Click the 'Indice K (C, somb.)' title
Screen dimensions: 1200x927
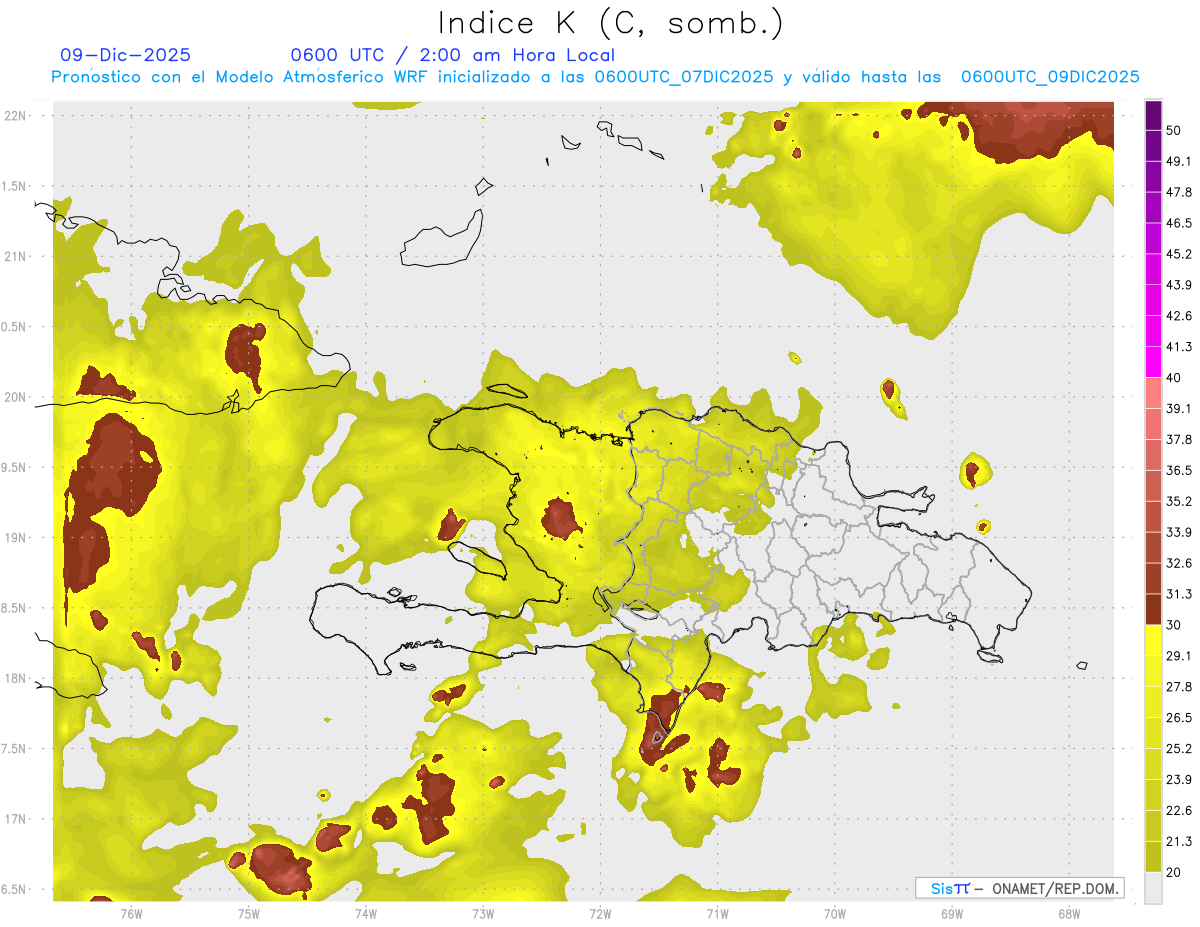pyautogui.click(x=611, y=22)
